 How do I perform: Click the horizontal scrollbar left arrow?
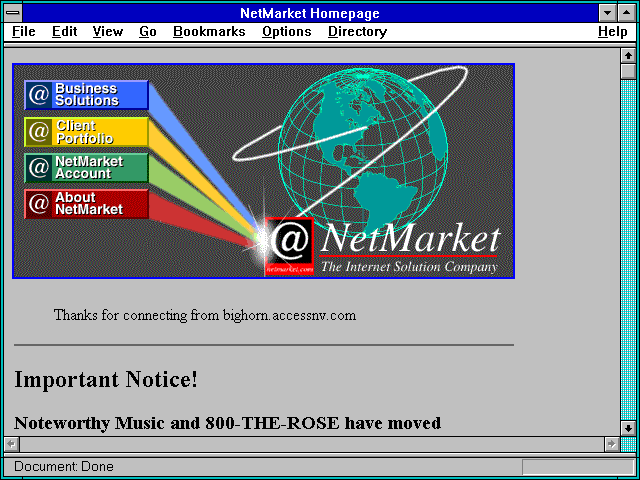[x=12, y=444]
